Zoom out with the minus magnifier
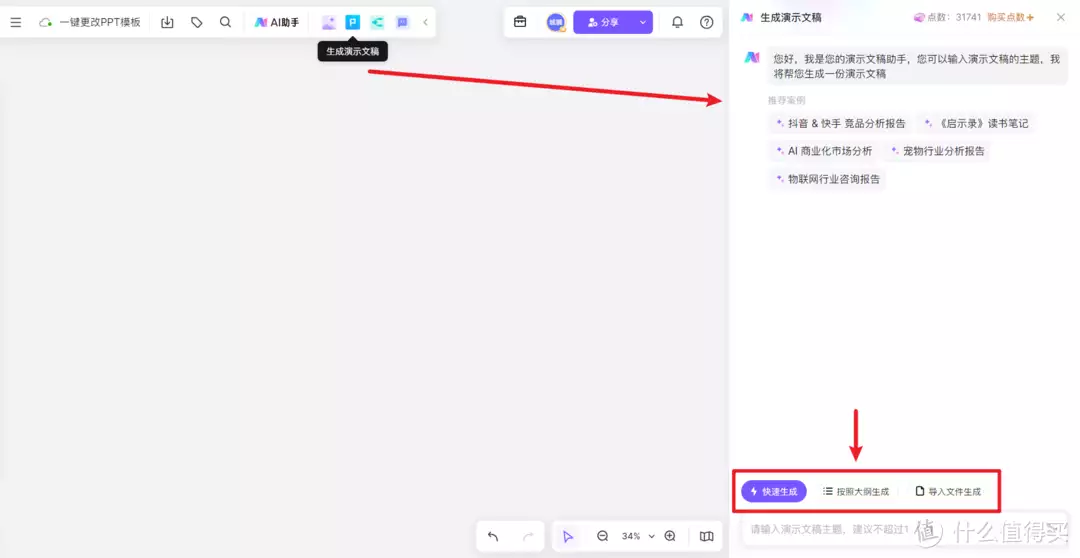Screen dimensions: 1080x558 coord(603,536)
